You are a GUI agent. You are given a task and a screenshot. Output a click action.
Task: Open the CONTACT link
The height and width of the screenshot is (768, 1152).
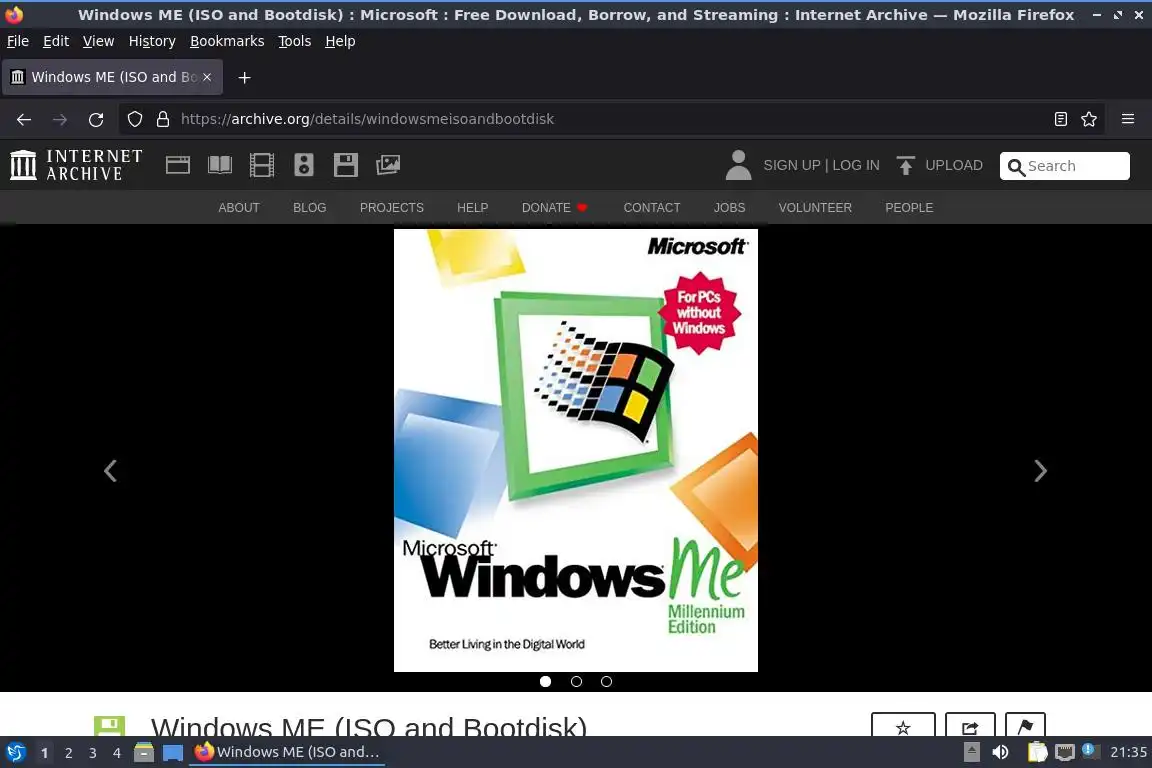point(652,208)
